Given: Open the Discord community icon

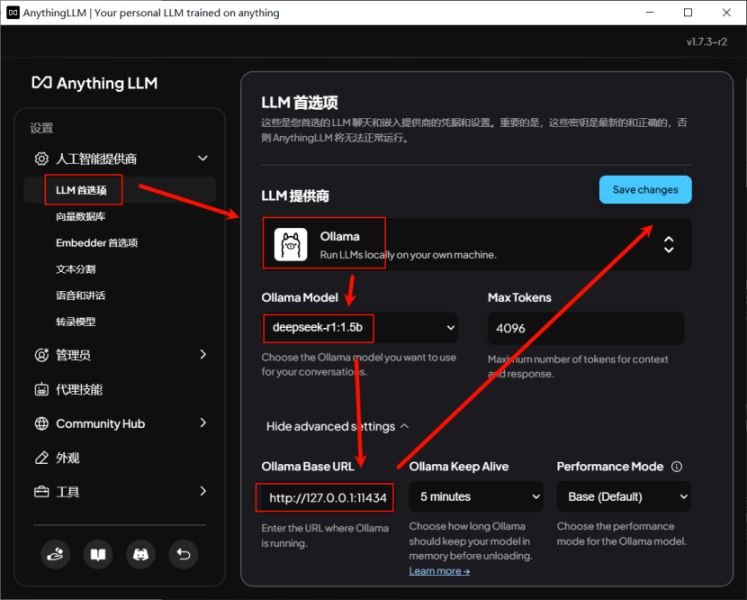Looking at the screenshot, I should click(139, 553).
